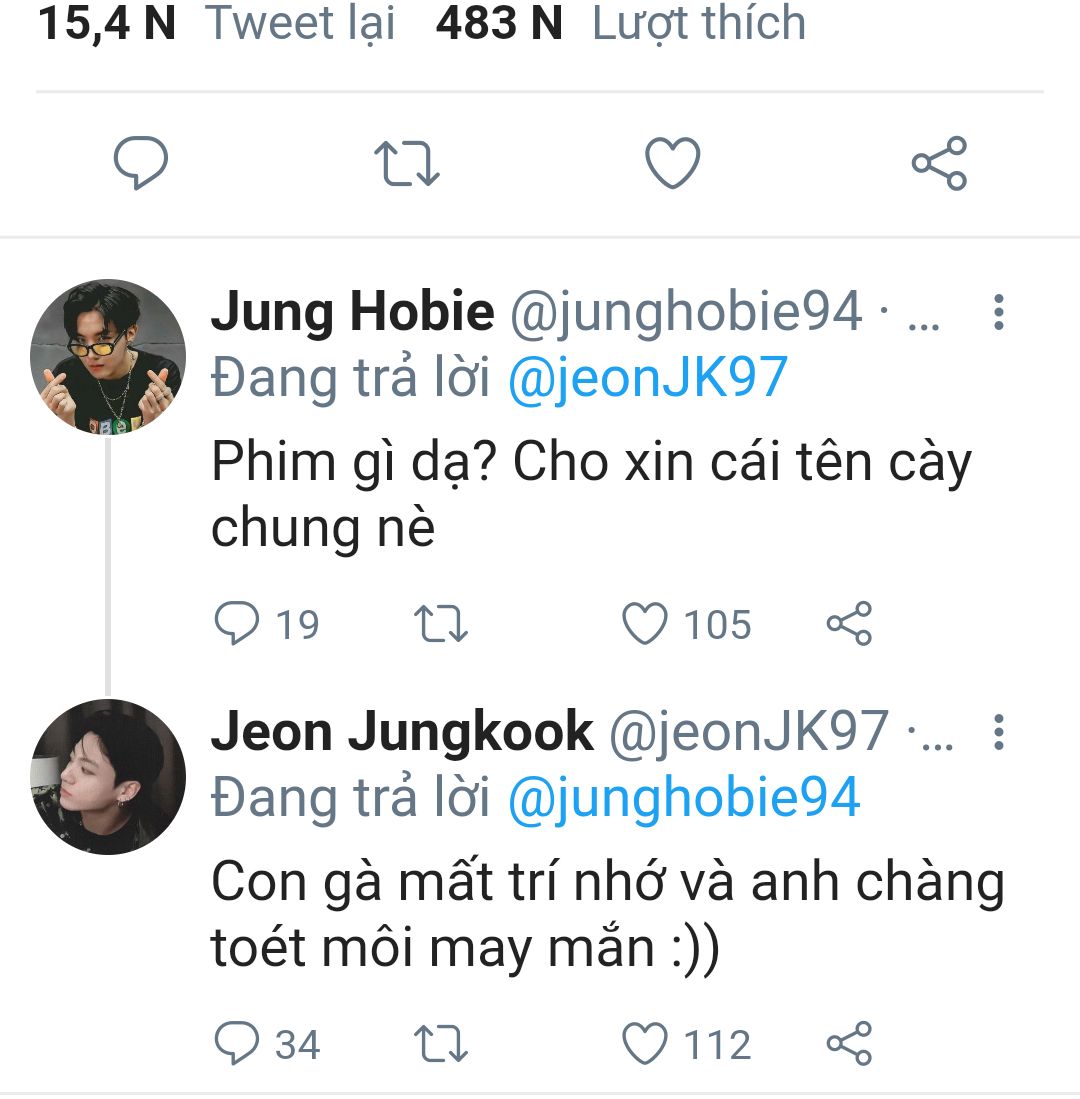Retweet the main tweet
This screenshot has height=1099, width=1080.
point(406,163)
